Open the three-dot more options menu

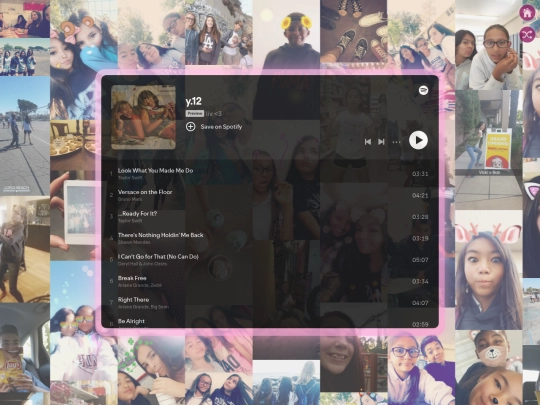coord(396,142)
